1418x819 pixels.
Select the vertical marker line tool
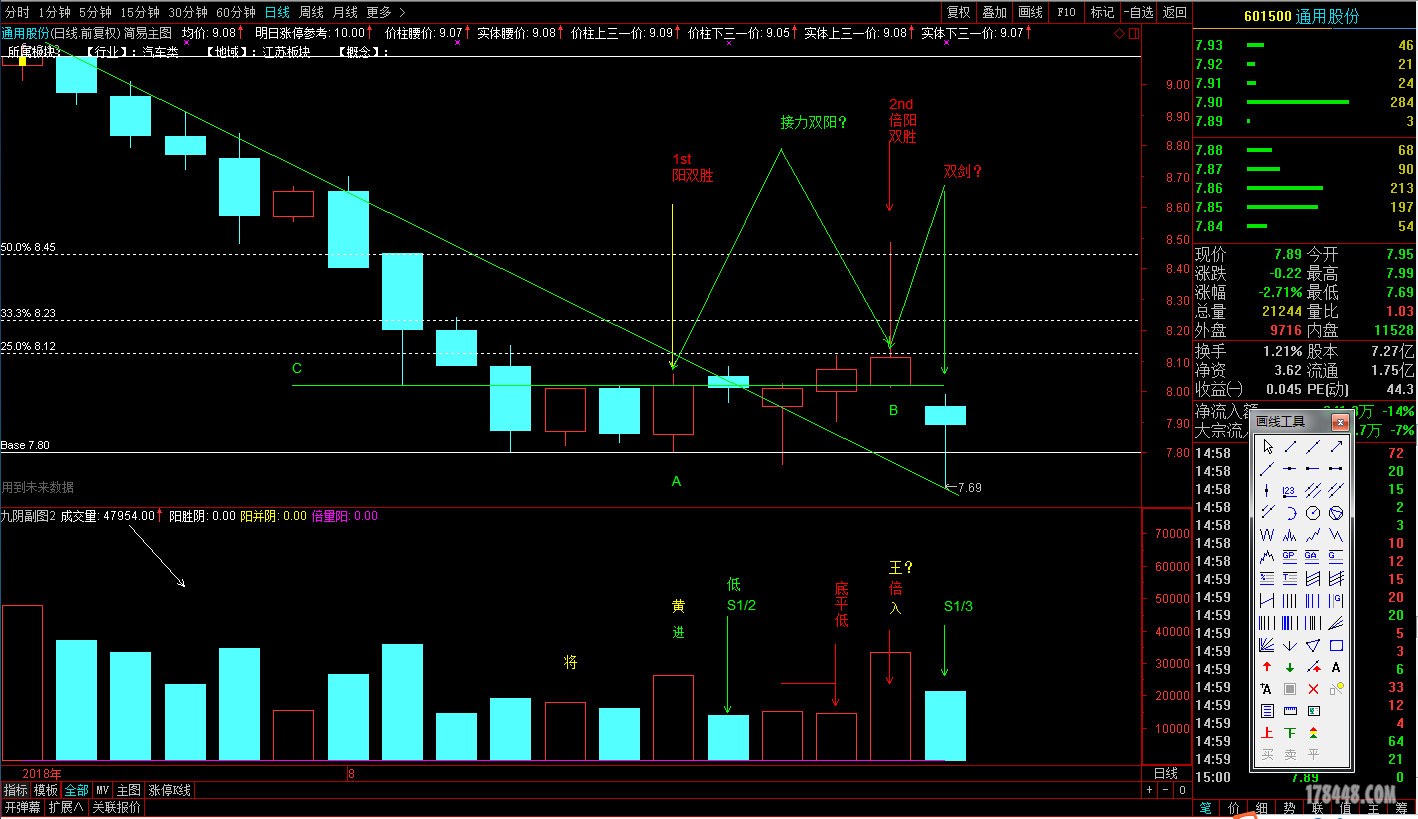pos(1267,490)
